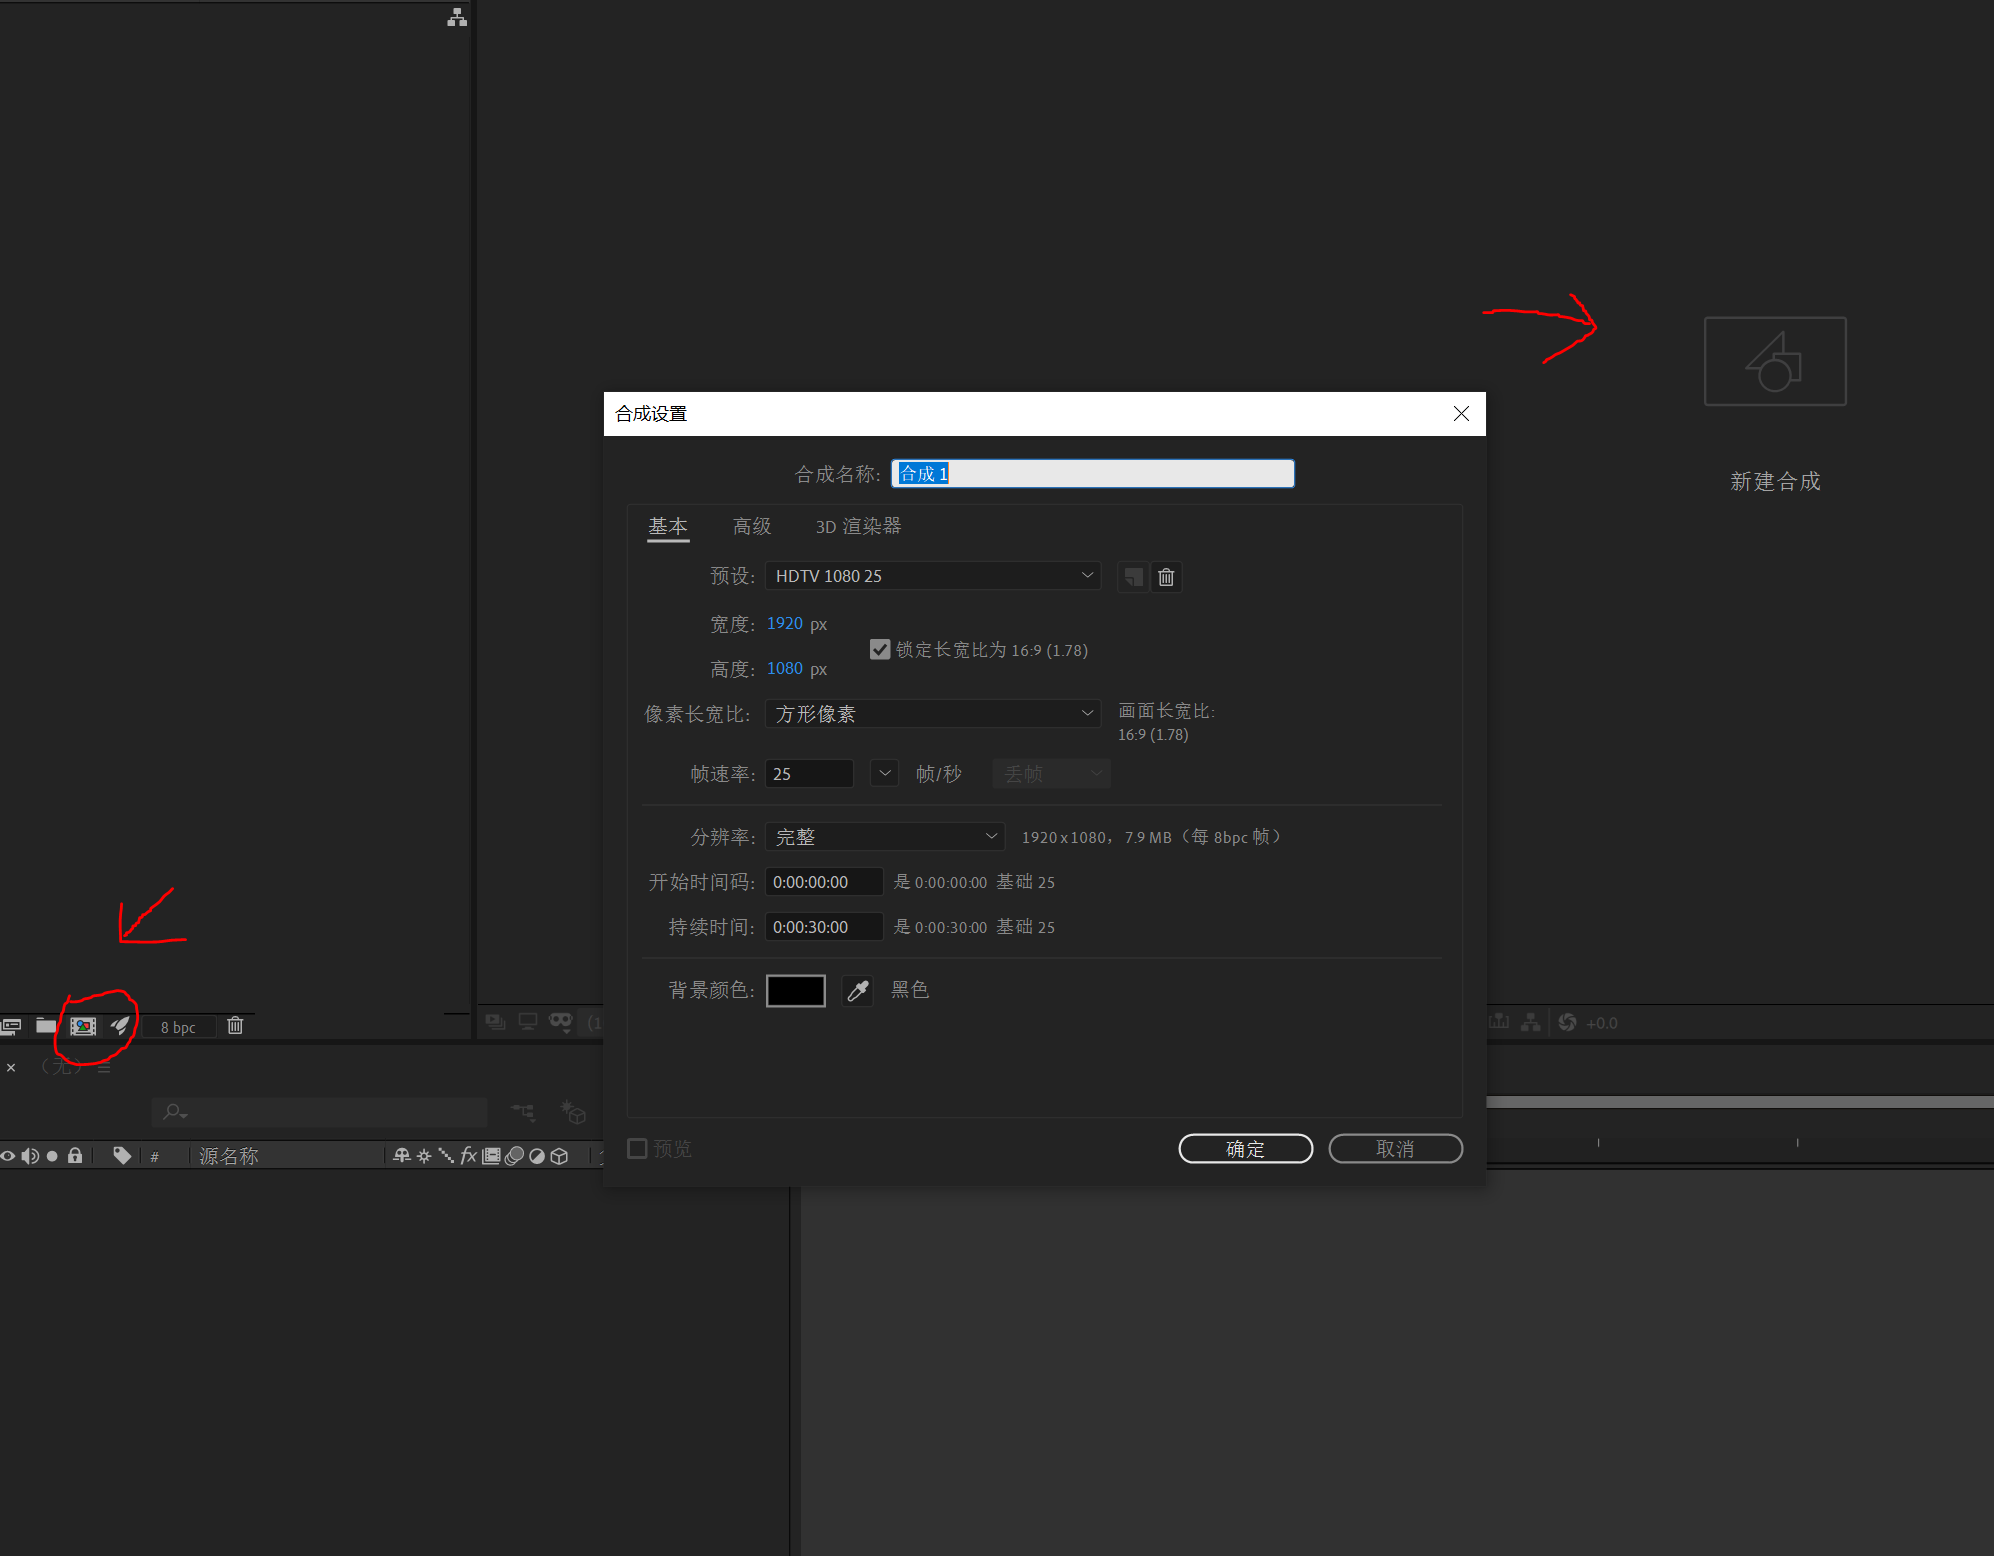The image size is (1994, 1556).
Task: Click the 新建合成 label text
Action: 1775,482
